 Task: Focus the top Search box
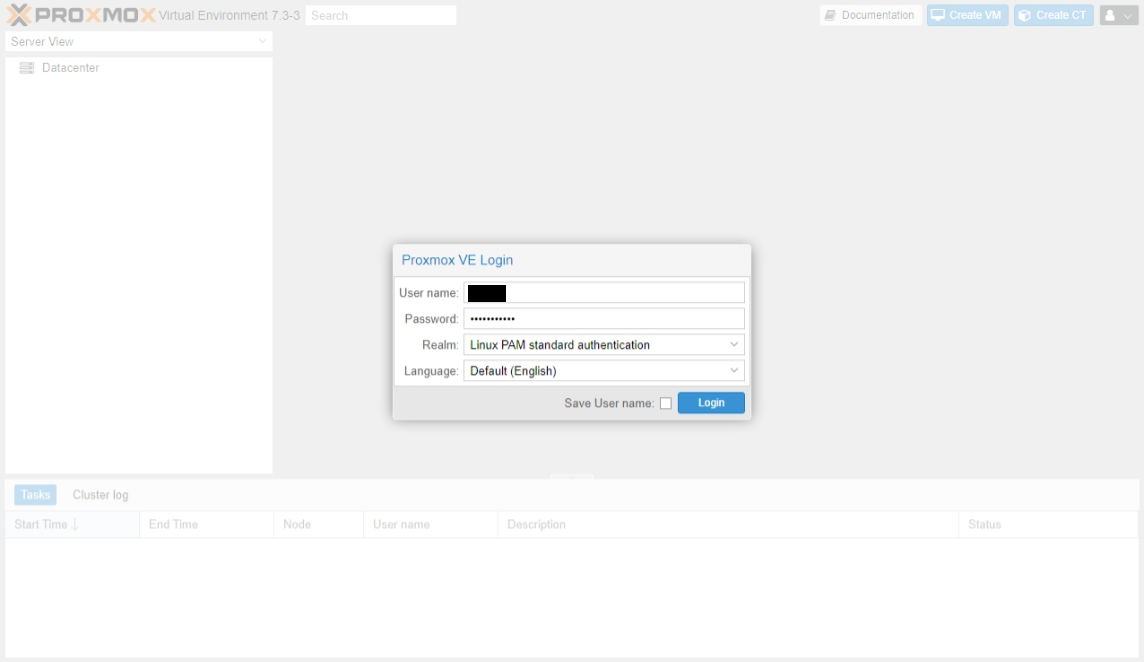(381, 15)
